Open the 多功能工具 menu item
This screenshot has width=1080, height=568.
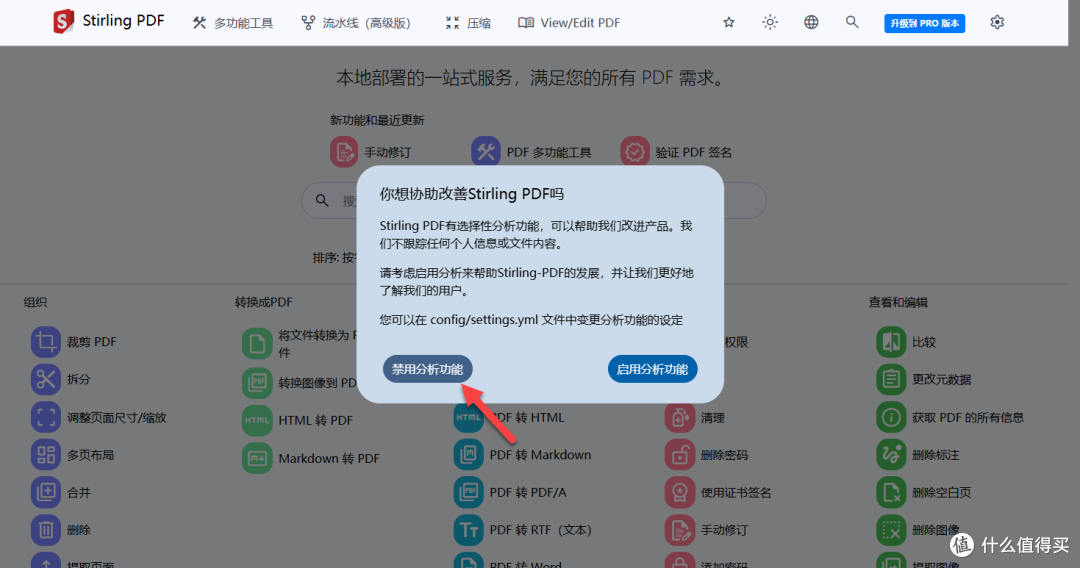(x=233, y=23)
